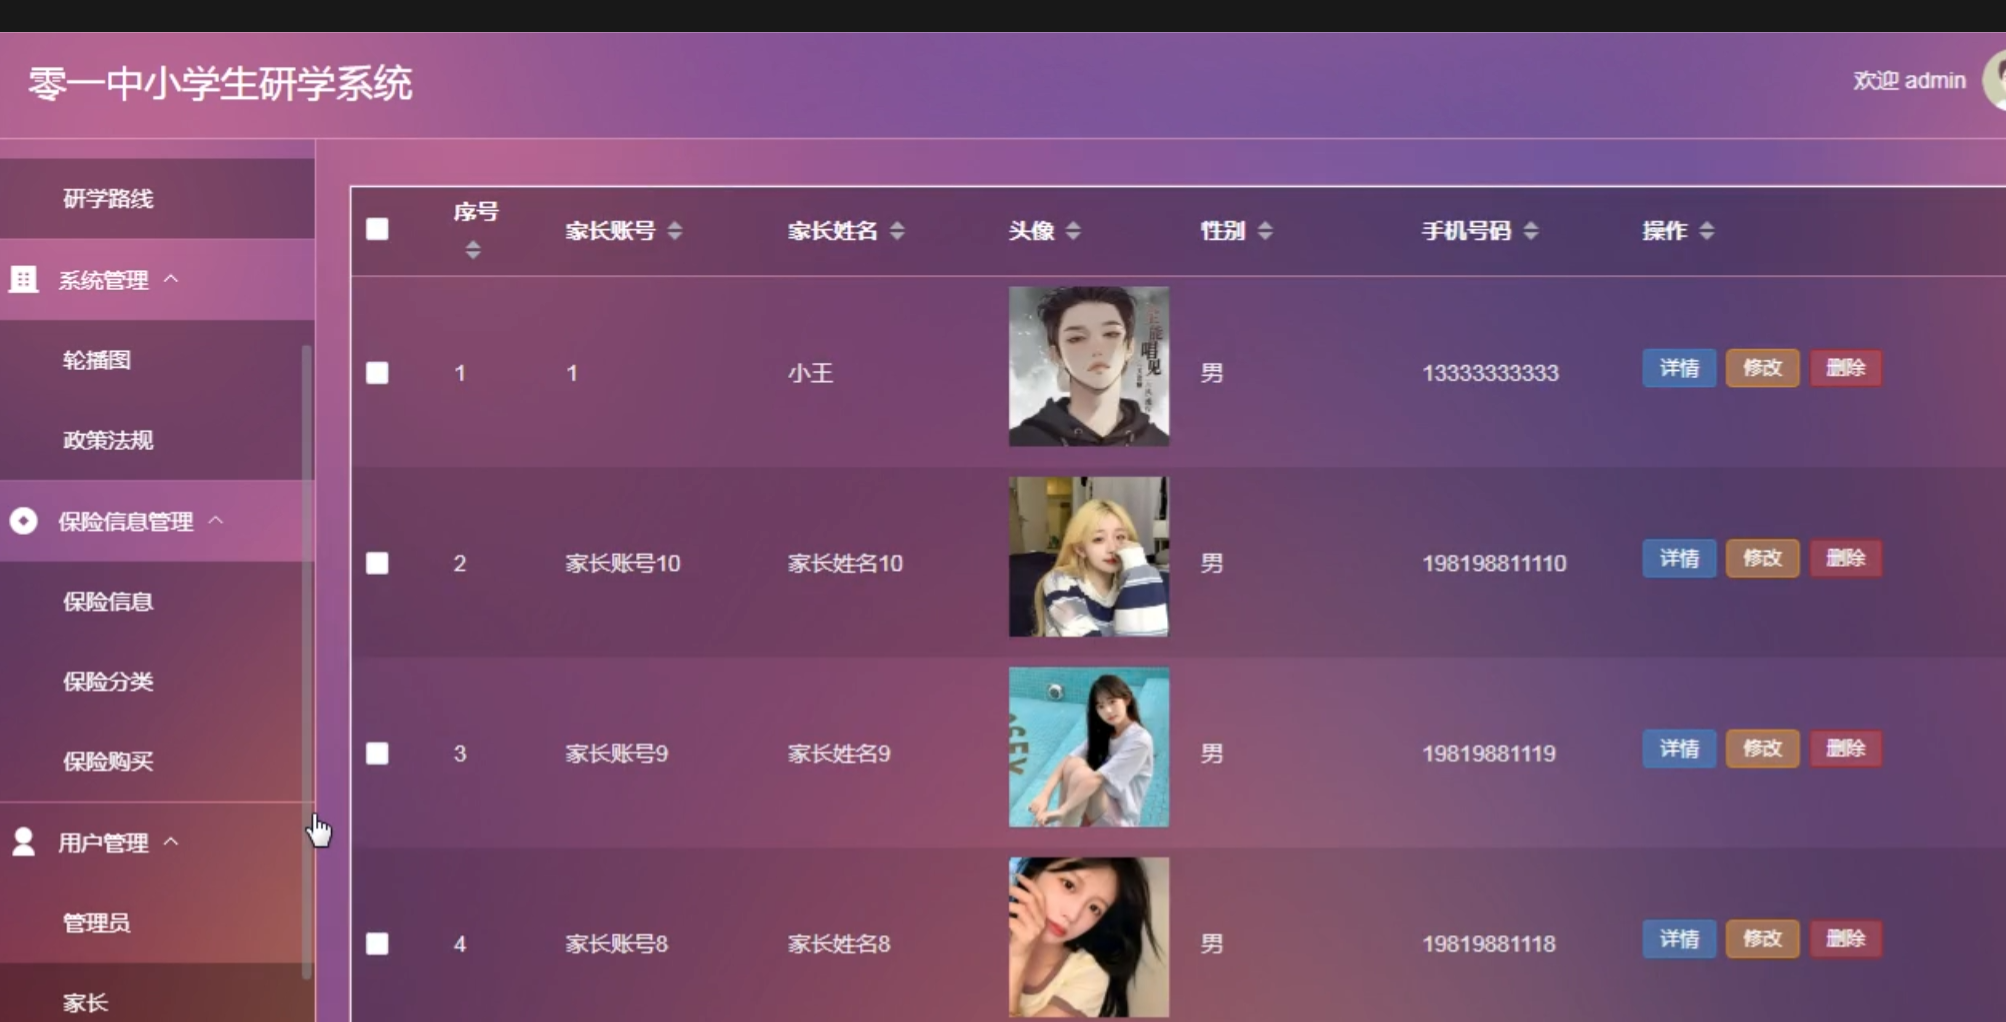Click the 保险信息管理 circle icon
2006x1022 pixels.
[23, 521]
